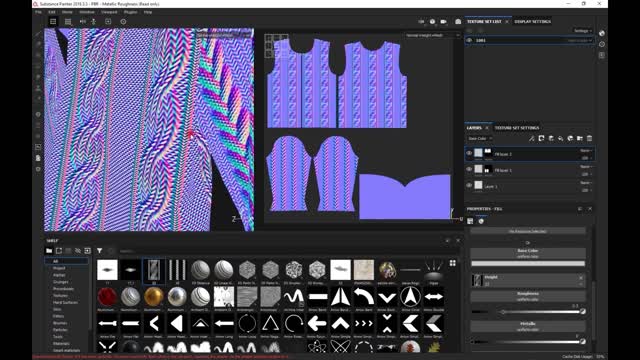This screenshot has height=360, width=640.
Task: Click the video camera icon above viewport
Action: click(x=443, y=22)
